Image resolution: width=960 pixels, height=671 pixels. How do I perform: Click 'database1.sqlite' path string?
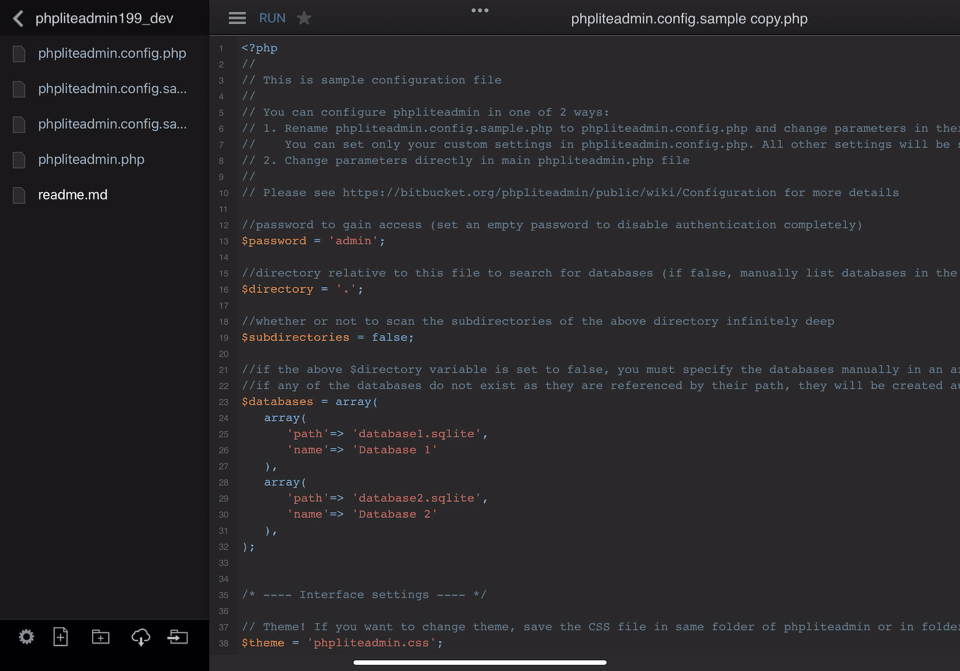[416, 434]
